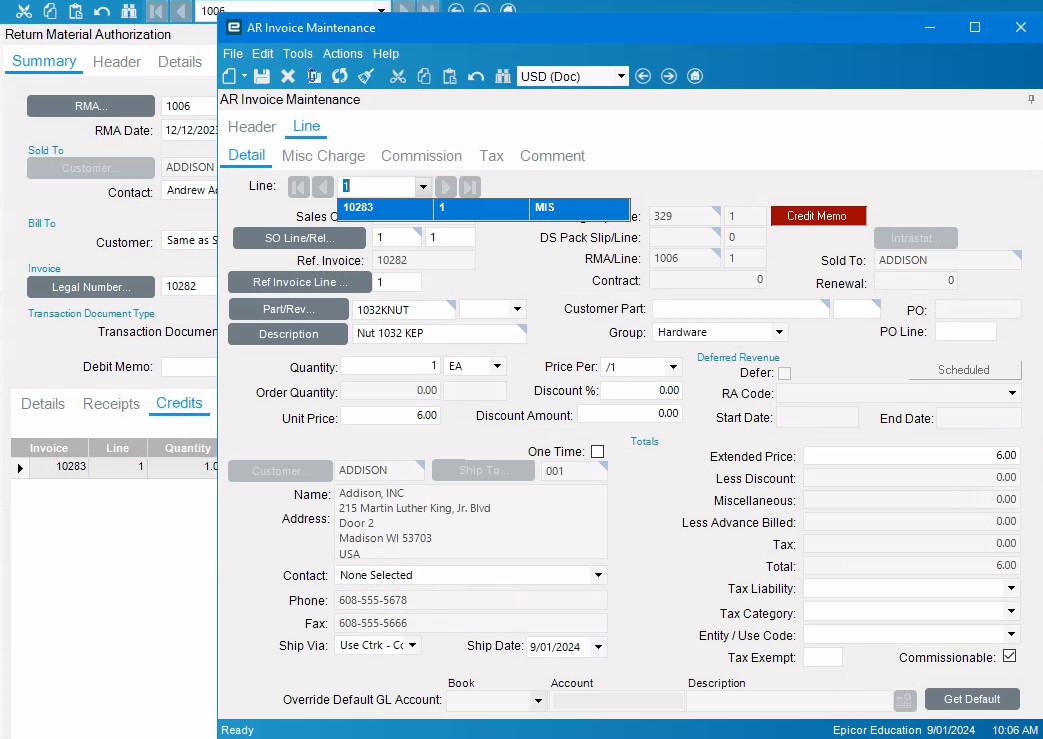The image size is (1043, 739).
Task: Click the Refresh toolbar icon
Action: pyautogui.click(x=340, y=76)
